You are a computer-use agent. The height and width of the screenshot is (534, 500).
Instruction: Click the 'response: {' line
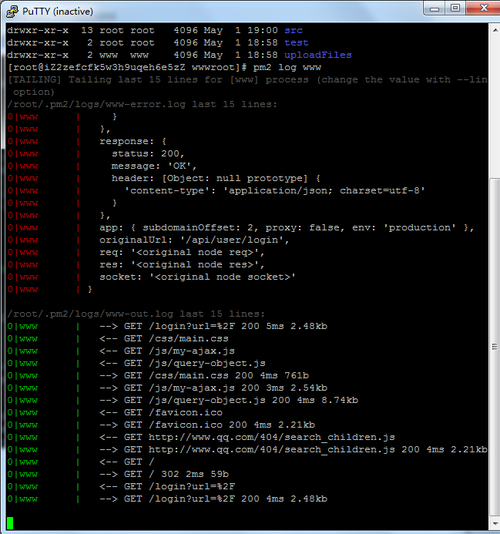coord(133,141)
